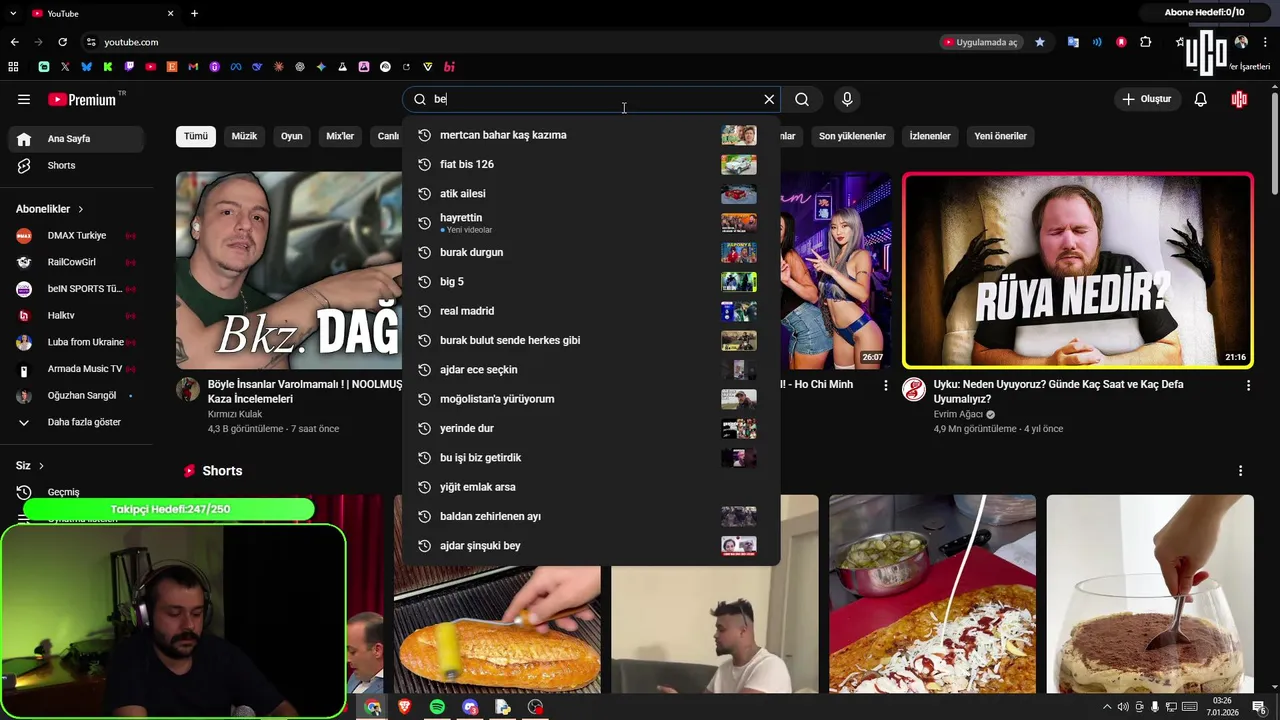Choose suggestion 'real madrid'
Image resolution: width=1280 pixels, height=720 pixels.
click(590, 311)
